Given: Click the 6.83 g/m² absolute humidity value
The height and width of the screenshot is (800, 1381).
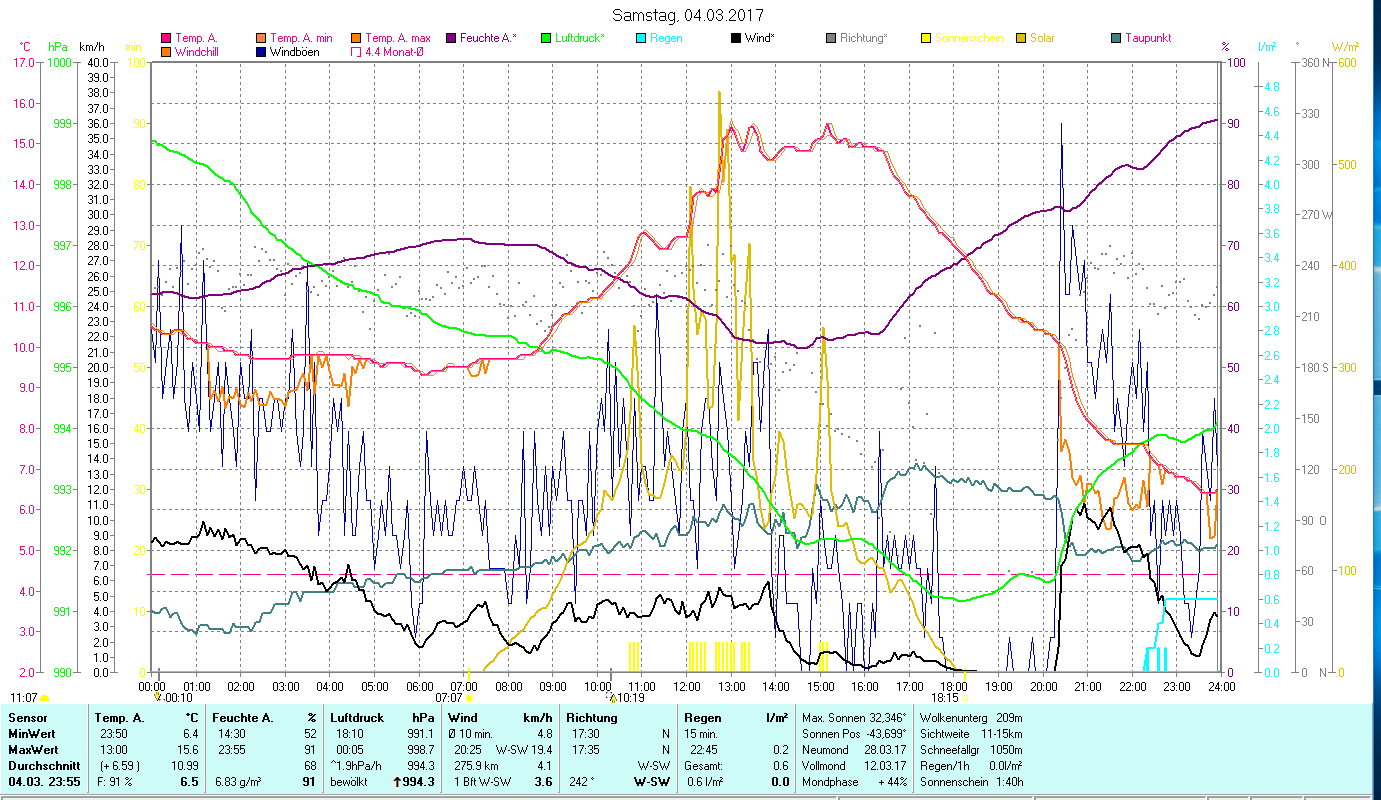Looking at the screenshot, I should pos(236,782).
